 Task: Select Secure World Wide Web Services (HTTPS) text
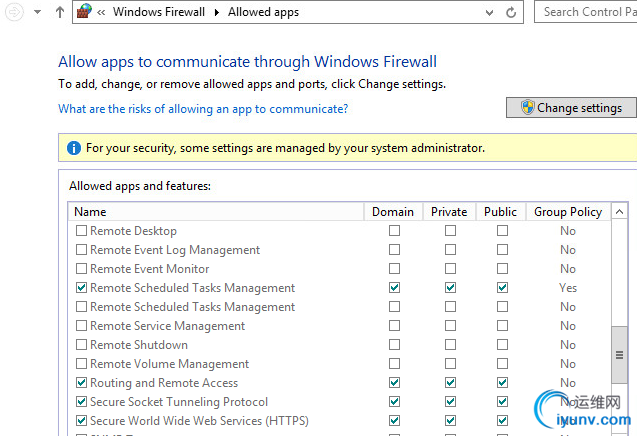point(199,421)
